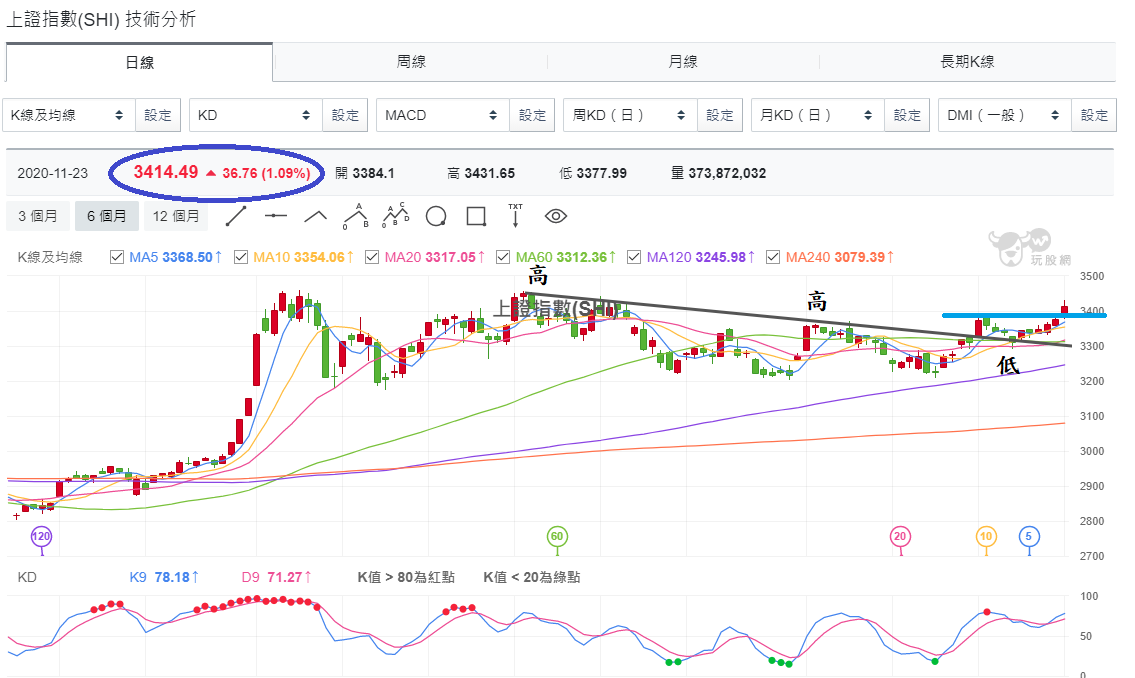Click the opening price 3384.1
Viewport: 1135px width, 678px height.
click(x=374, y=174)
